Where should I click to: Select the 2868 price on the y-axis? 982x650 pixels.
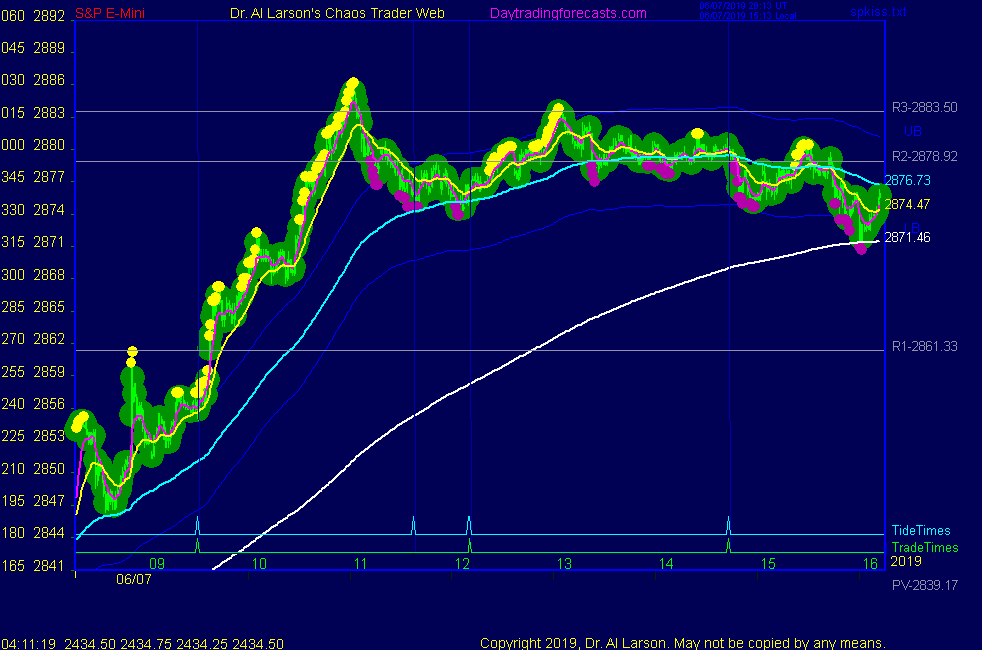coord(49,275)
